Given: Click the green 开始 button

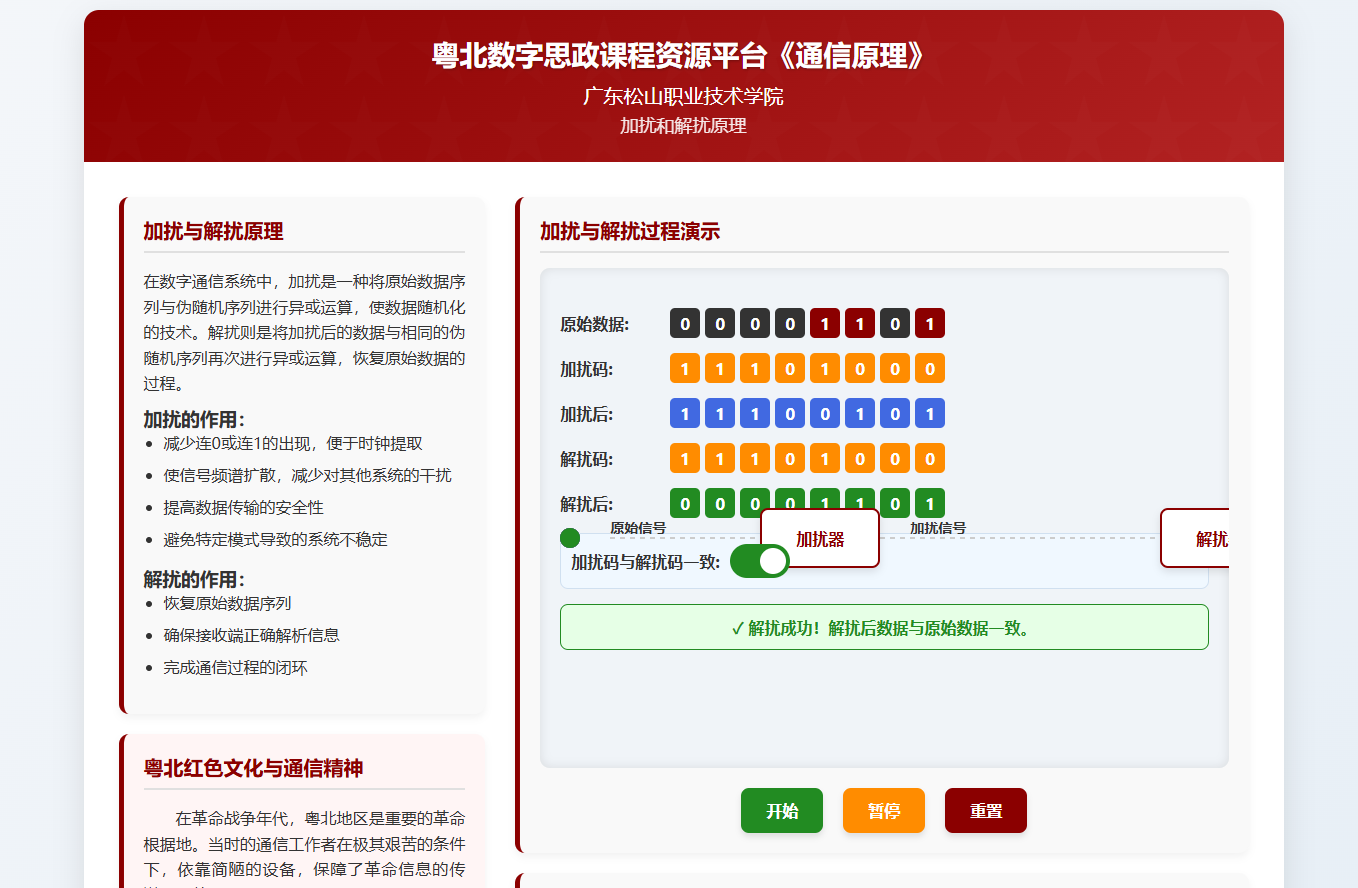Looking at the screenshot, I should point(781,810).
